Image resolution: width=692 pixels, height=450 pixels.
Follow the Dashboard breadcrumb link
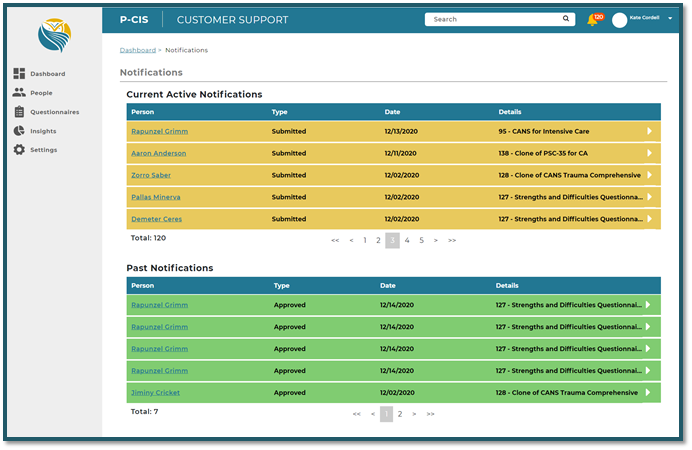(137, 49)
